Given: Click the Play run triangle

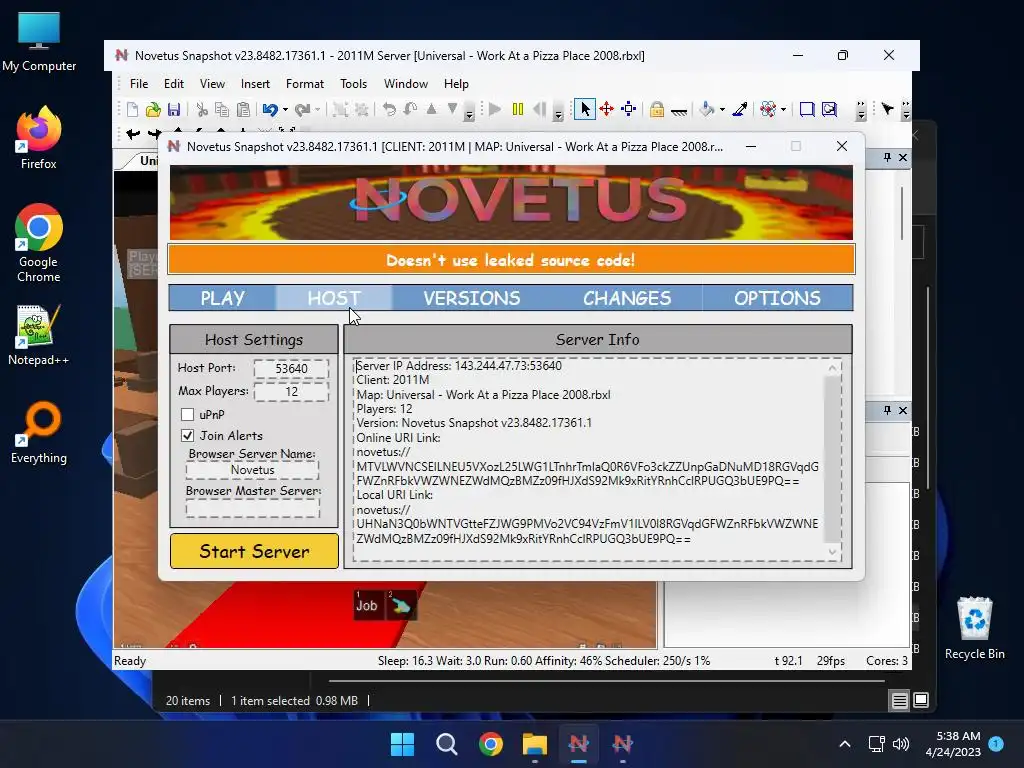Looking at the screenshot, I should [x=495, y=109].
